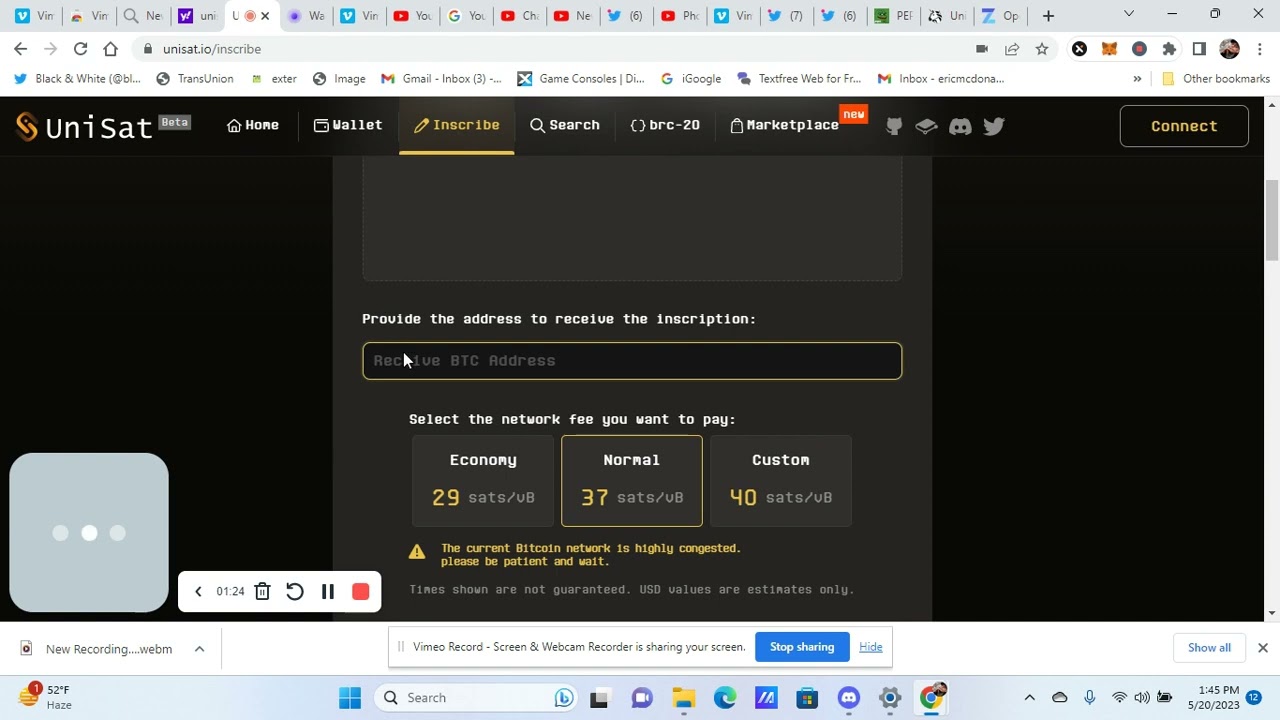
Task: Click the taskbar Search box
Action: (477, 698)
